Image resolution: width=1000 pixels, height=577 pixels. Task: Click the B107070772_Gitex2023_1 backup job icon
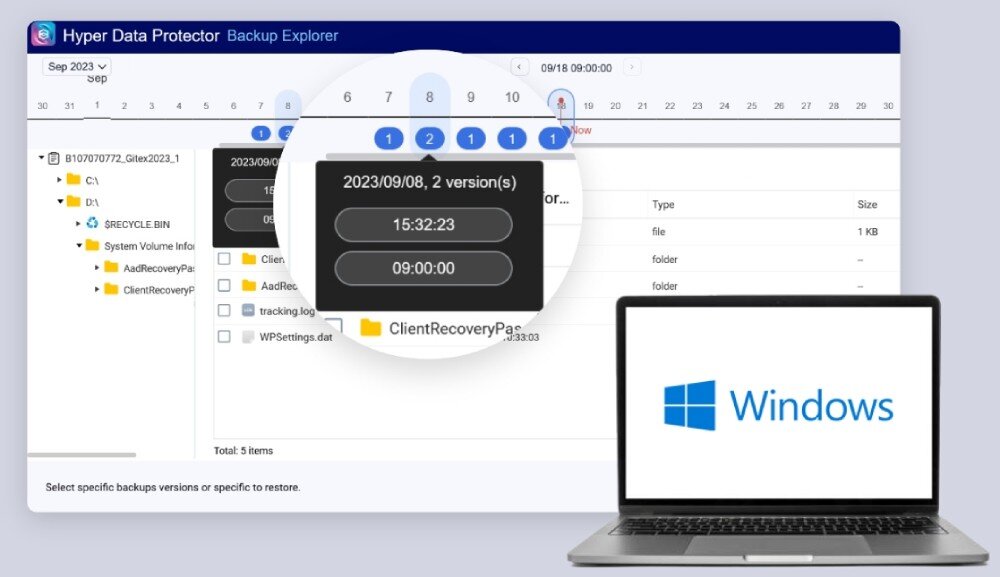[x=54, y=158]
